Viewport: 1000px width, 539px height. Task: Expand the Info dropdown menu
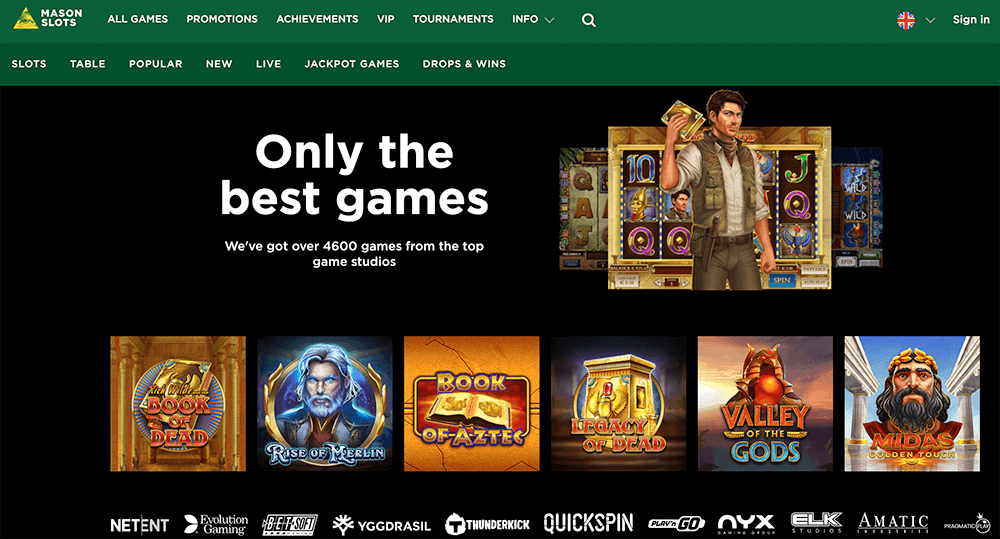click(533, 19)
